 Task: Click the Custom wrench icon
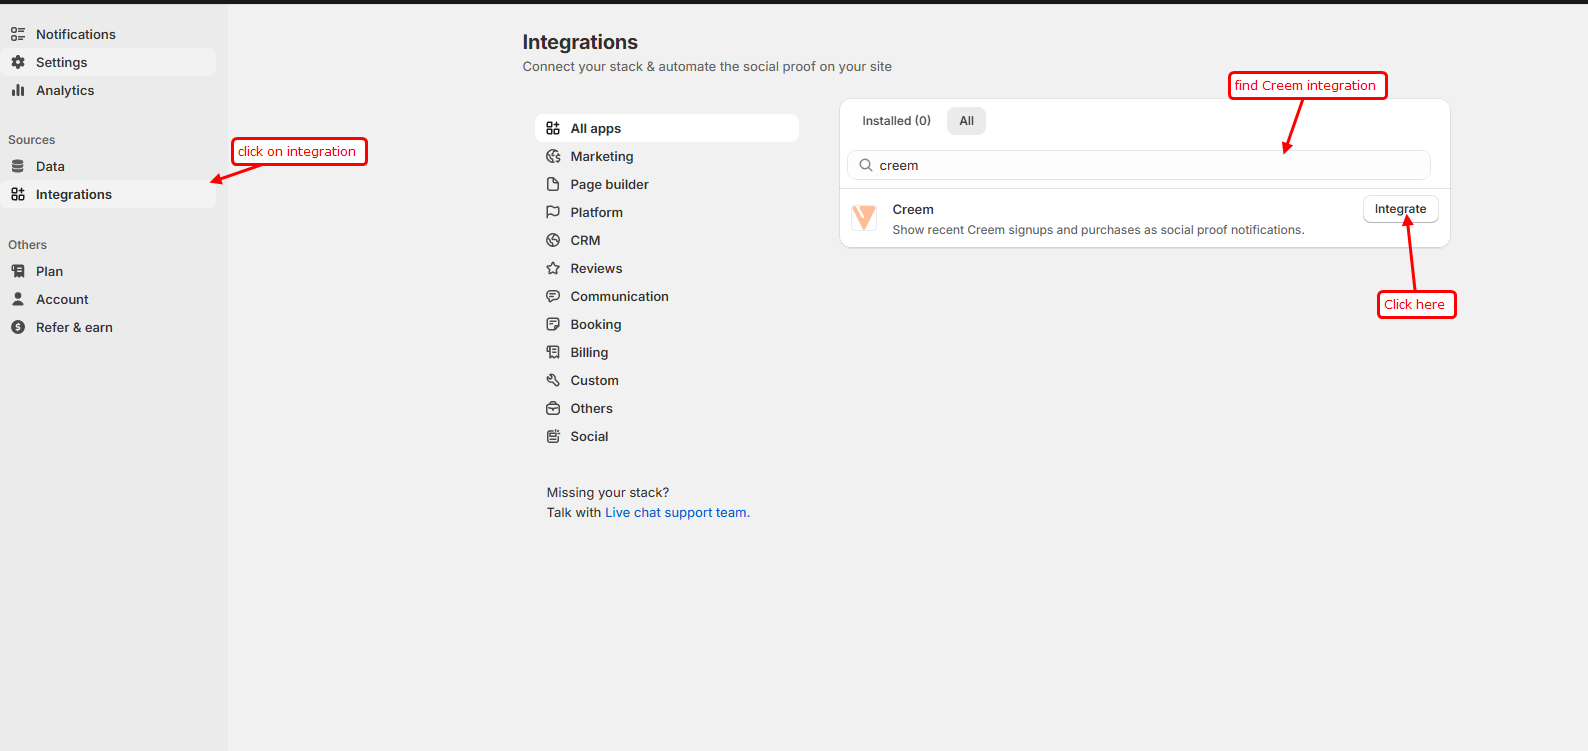553,380
